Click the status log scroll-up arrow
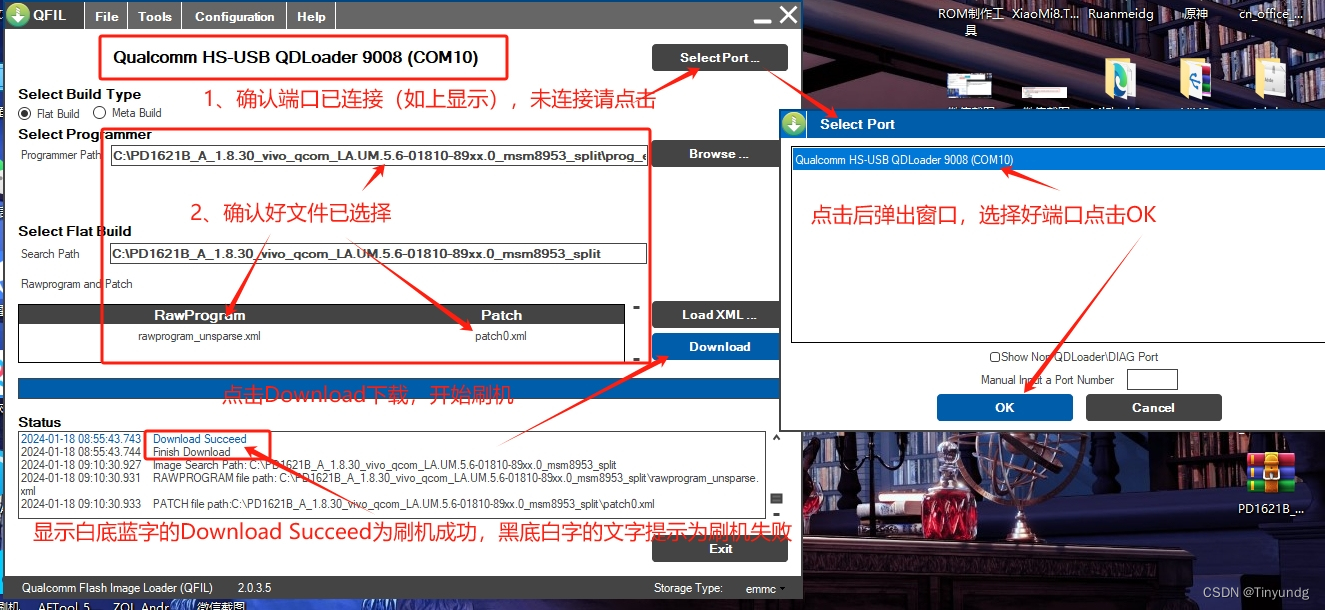This screenshot has width=1325, height=610. click(x=775, y=439)
